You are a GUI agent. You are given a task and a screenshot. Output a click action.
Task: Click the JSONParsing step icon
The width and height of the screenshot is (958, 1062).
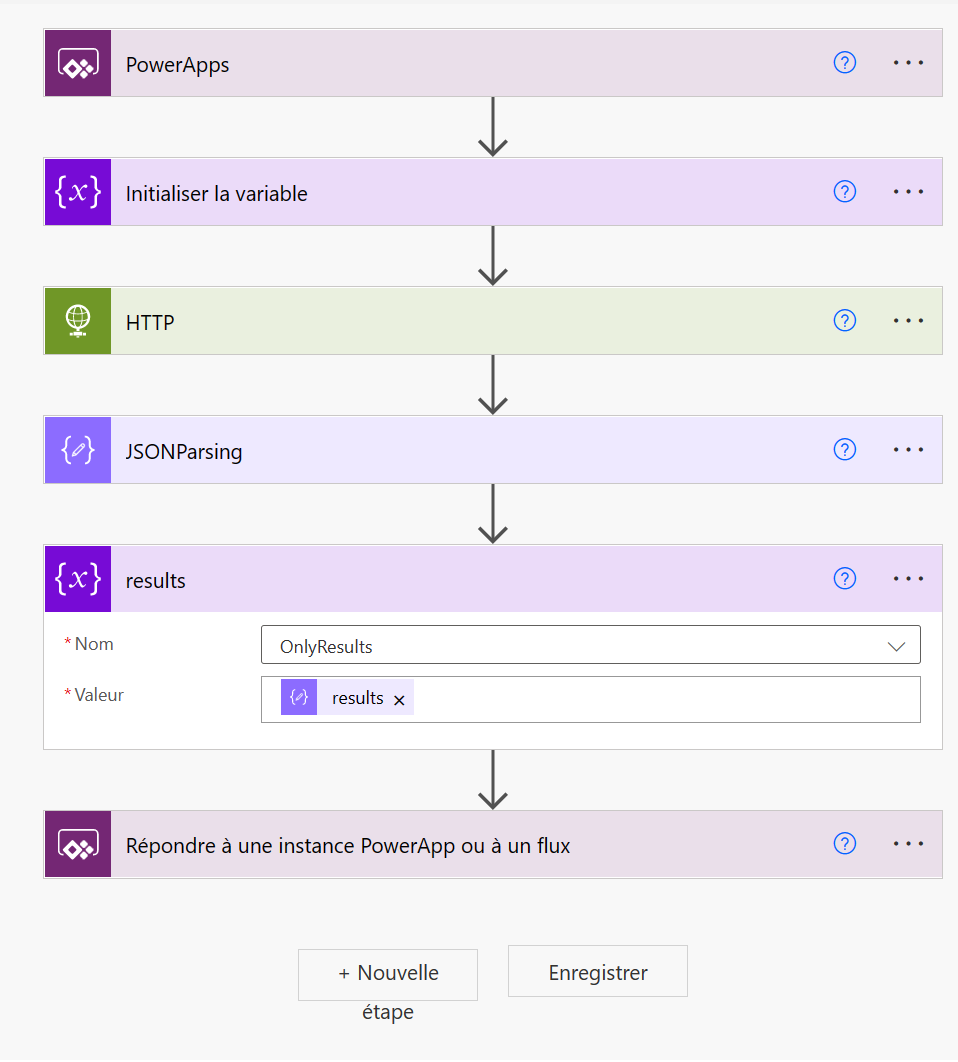point(78,450)
